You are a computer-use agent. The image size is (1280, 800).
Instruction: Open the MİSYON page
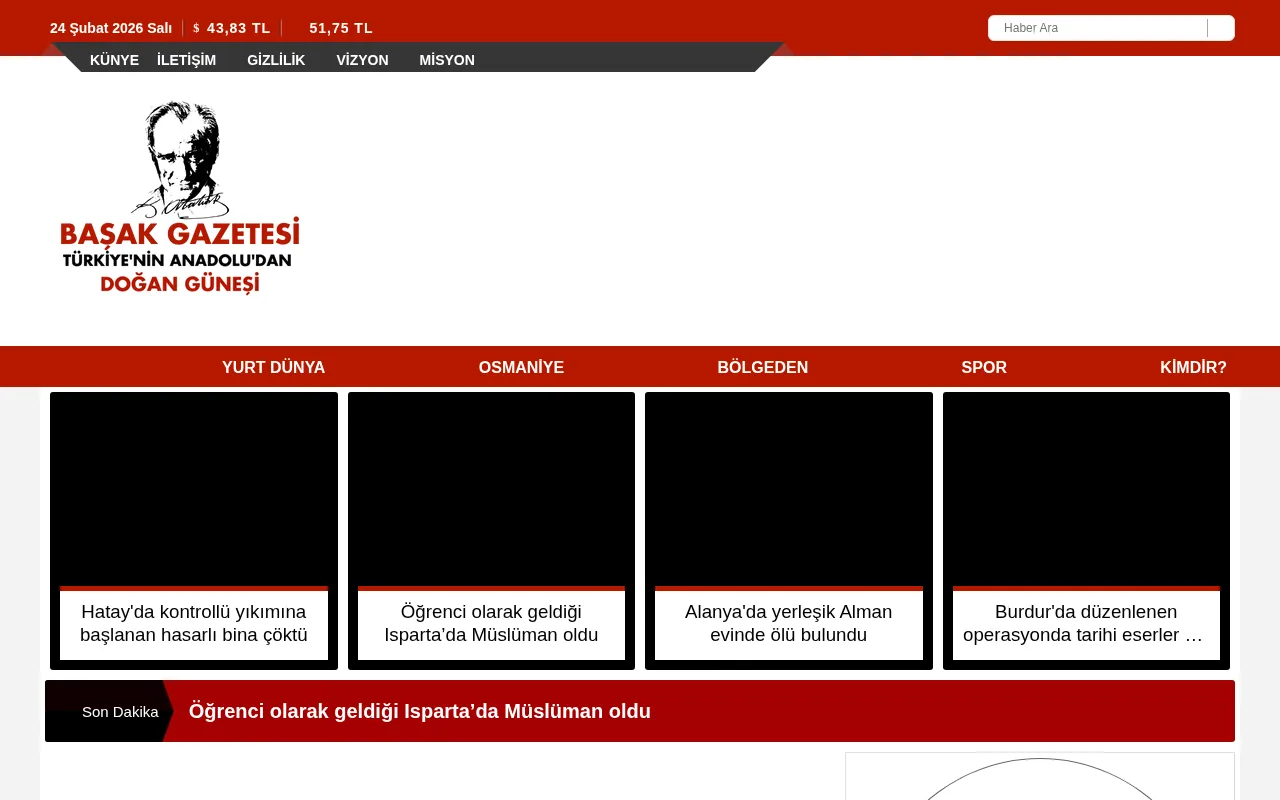point(447,60)
